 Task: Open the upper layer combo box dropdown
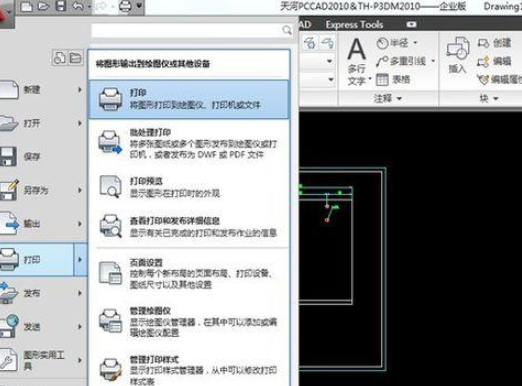pyautogui.click(x=329, y=61)
